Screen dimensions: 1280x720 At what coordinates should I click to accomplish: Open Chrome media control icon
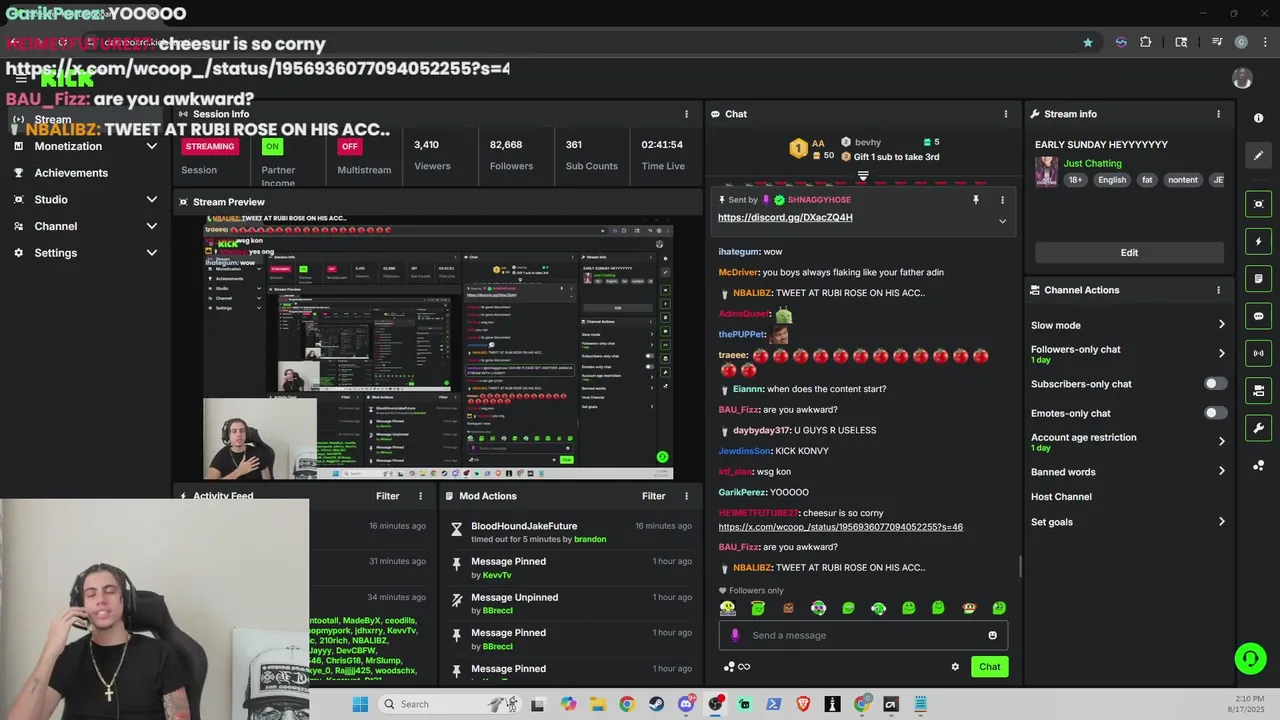point(1217,42)
